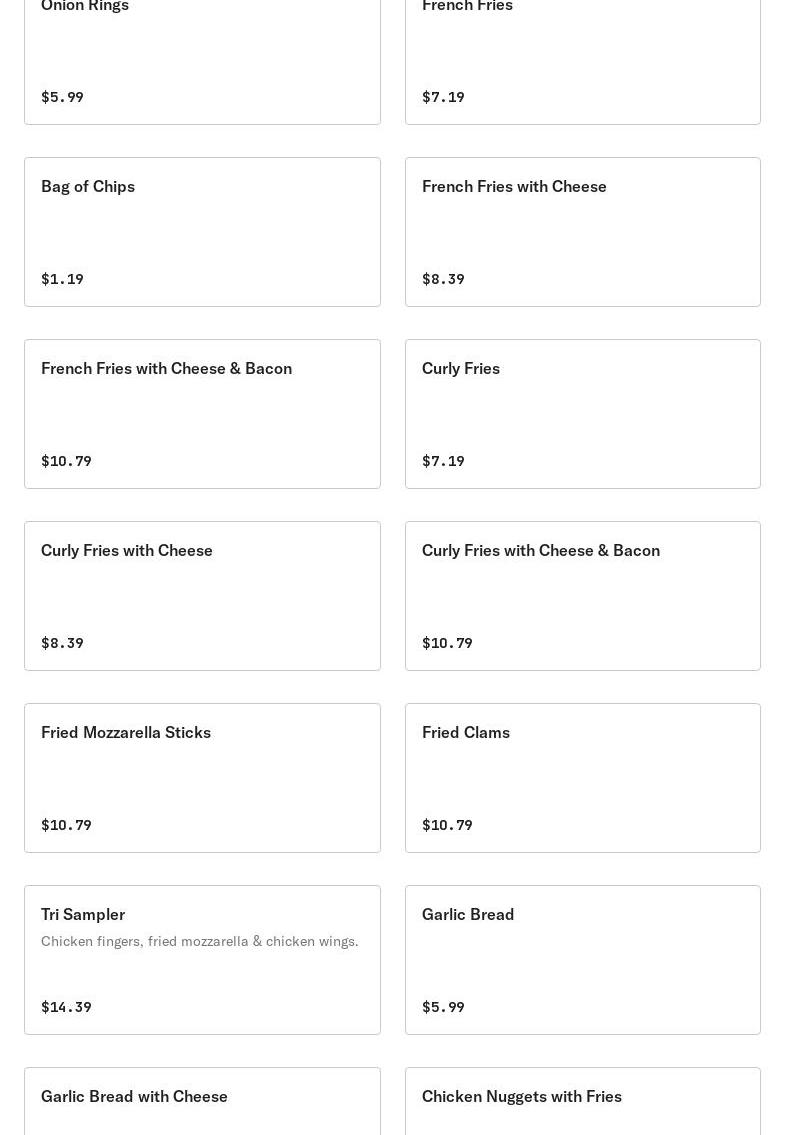Click the Bag of Chips card
The width and height of the screenshot is (785, 1135).
(202, 231)
